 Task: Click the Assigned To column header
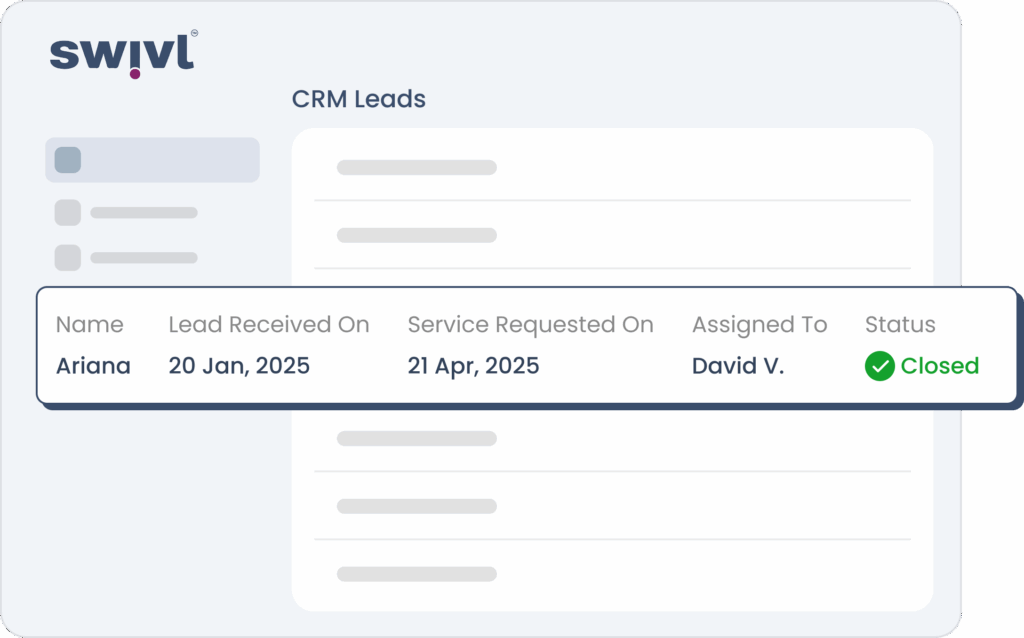click(760, 325)
